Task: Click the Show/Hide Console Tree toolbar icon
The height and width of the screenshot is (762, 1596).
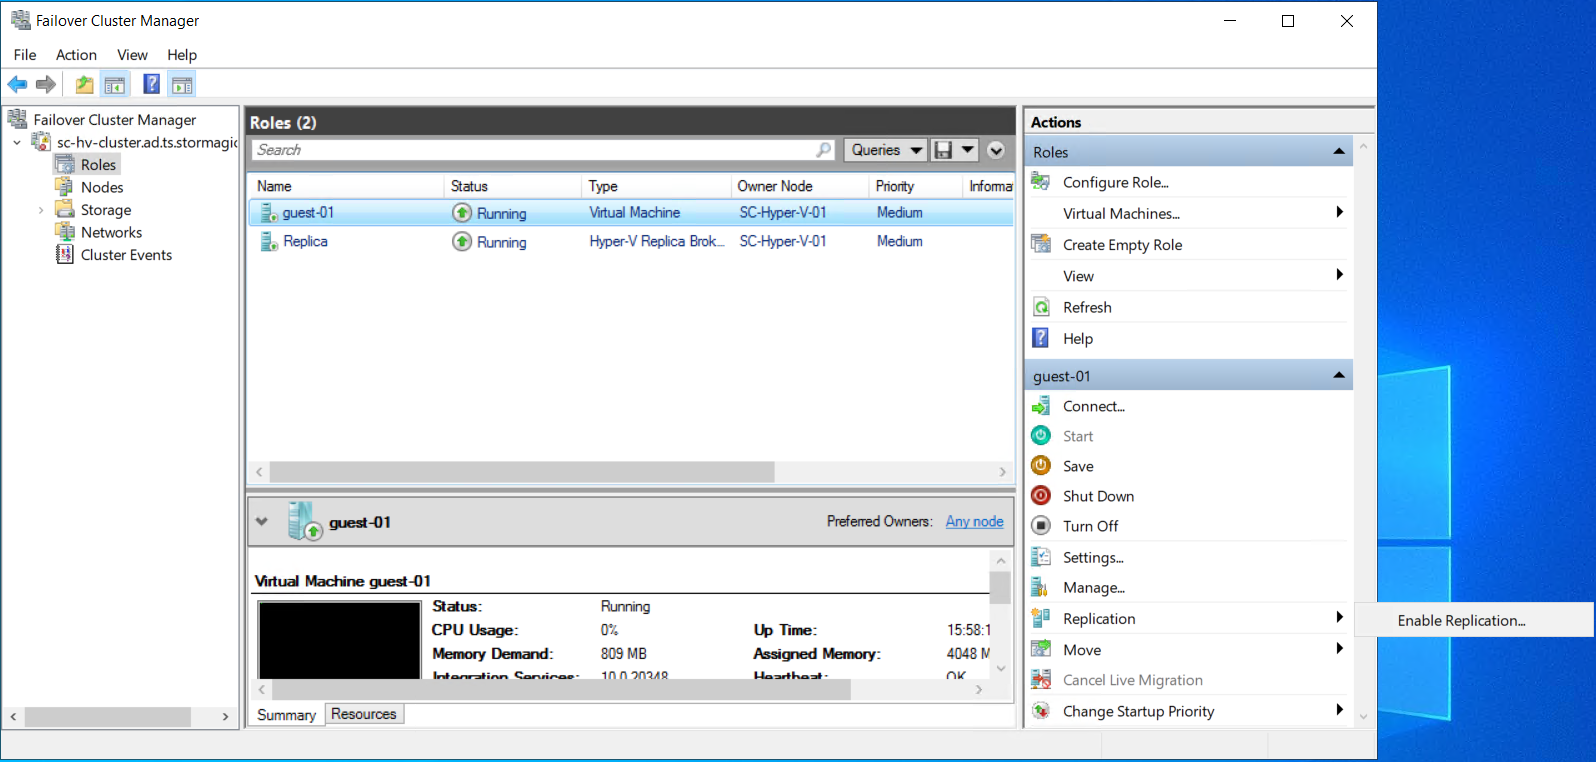Action: pyautogui.click(x=115, y=85)
